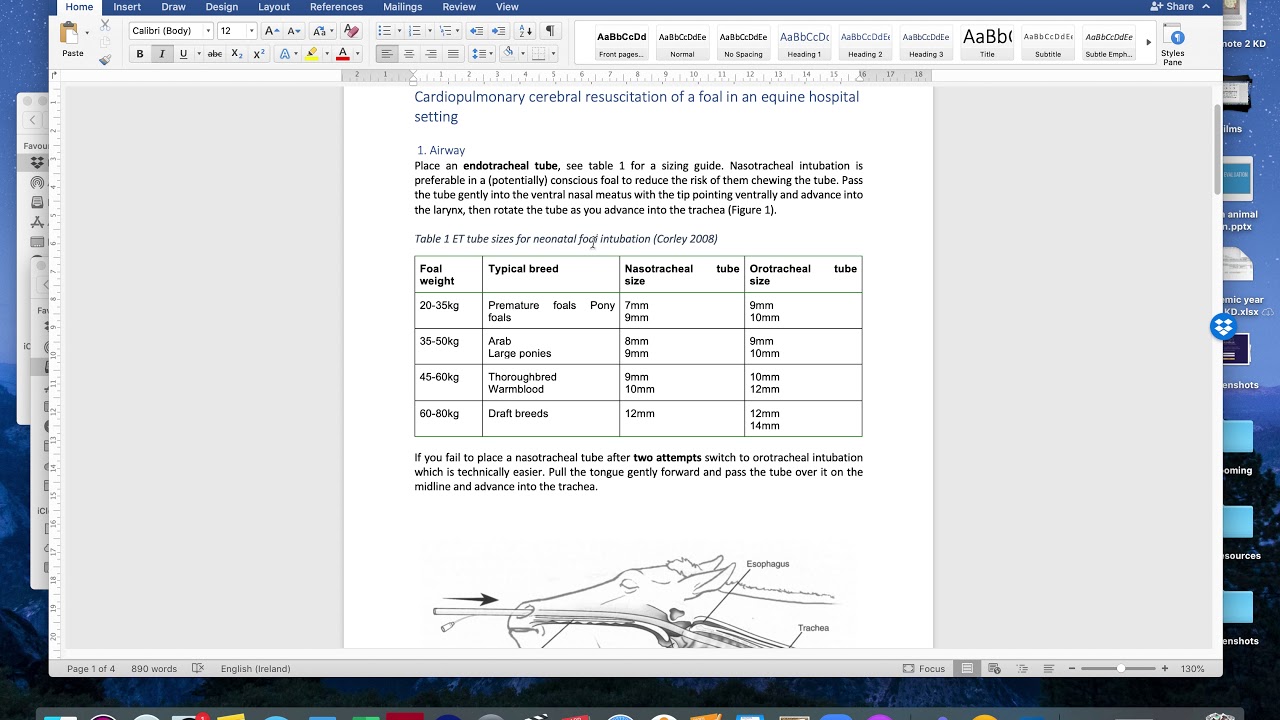1280x720 pixels.
Task: Clear all formatting with the eraser icon
Action: pyautogui.click(x=351, y=31)
